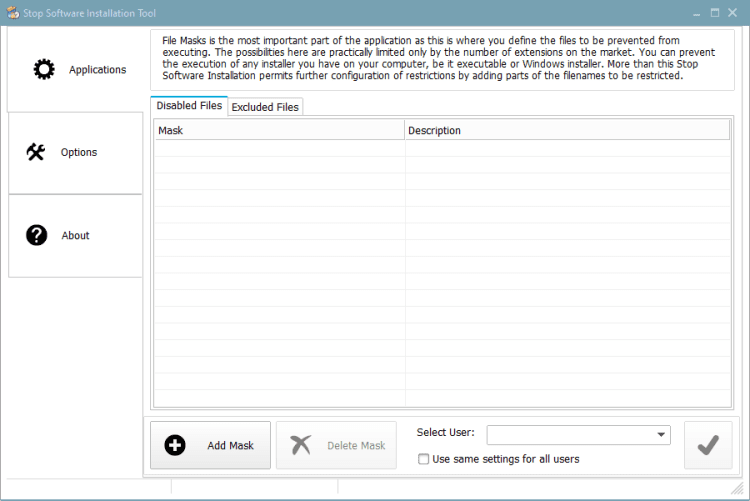Screen dimensions: 750x501
Task: Click inside the Select User combo box
Action: click(578, 435)
